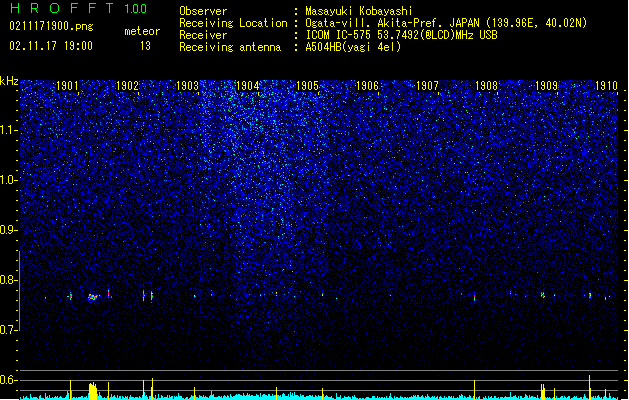Select the A504HB(yagi 4el) antenna text

pos(353,47)
